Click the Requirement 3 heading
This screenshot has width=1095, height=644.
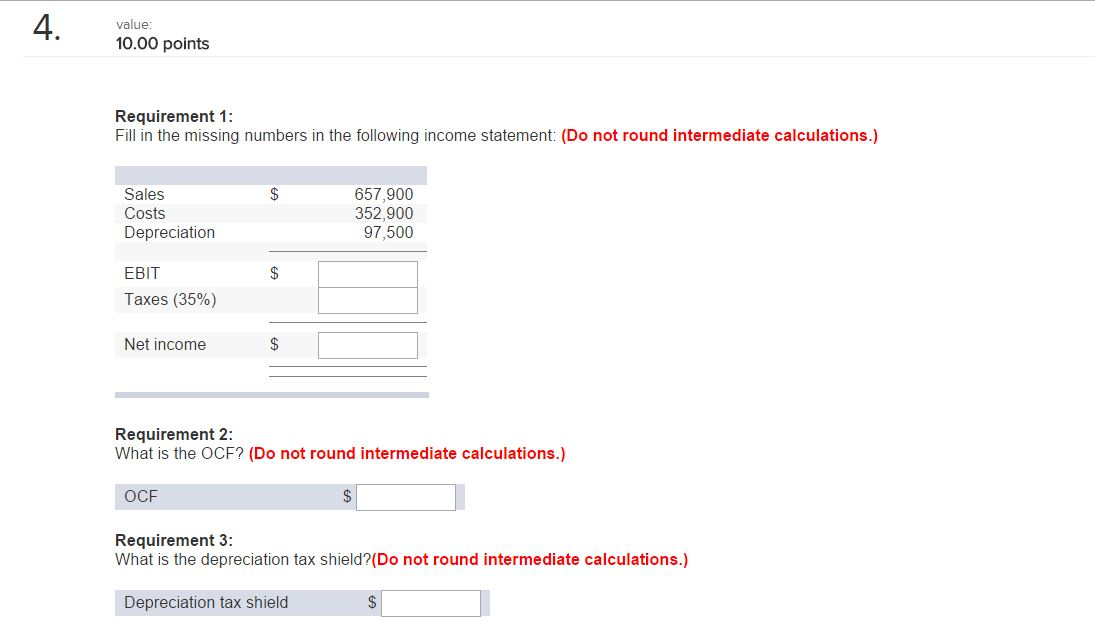tap(174, 540)
